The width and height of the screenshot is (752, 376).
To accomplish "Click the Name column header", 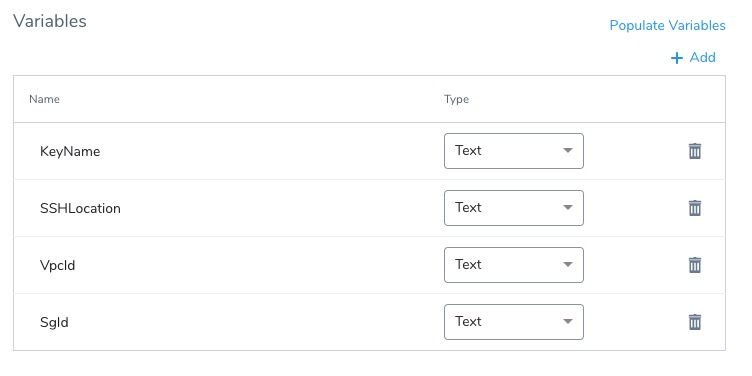I will (x=44, y=99).
